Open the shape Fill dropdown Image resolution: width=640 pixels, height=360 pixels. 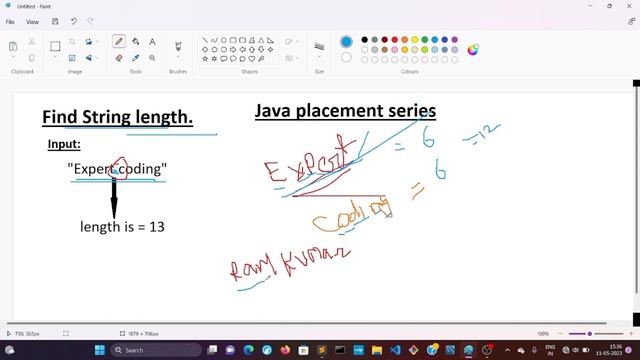291,58
